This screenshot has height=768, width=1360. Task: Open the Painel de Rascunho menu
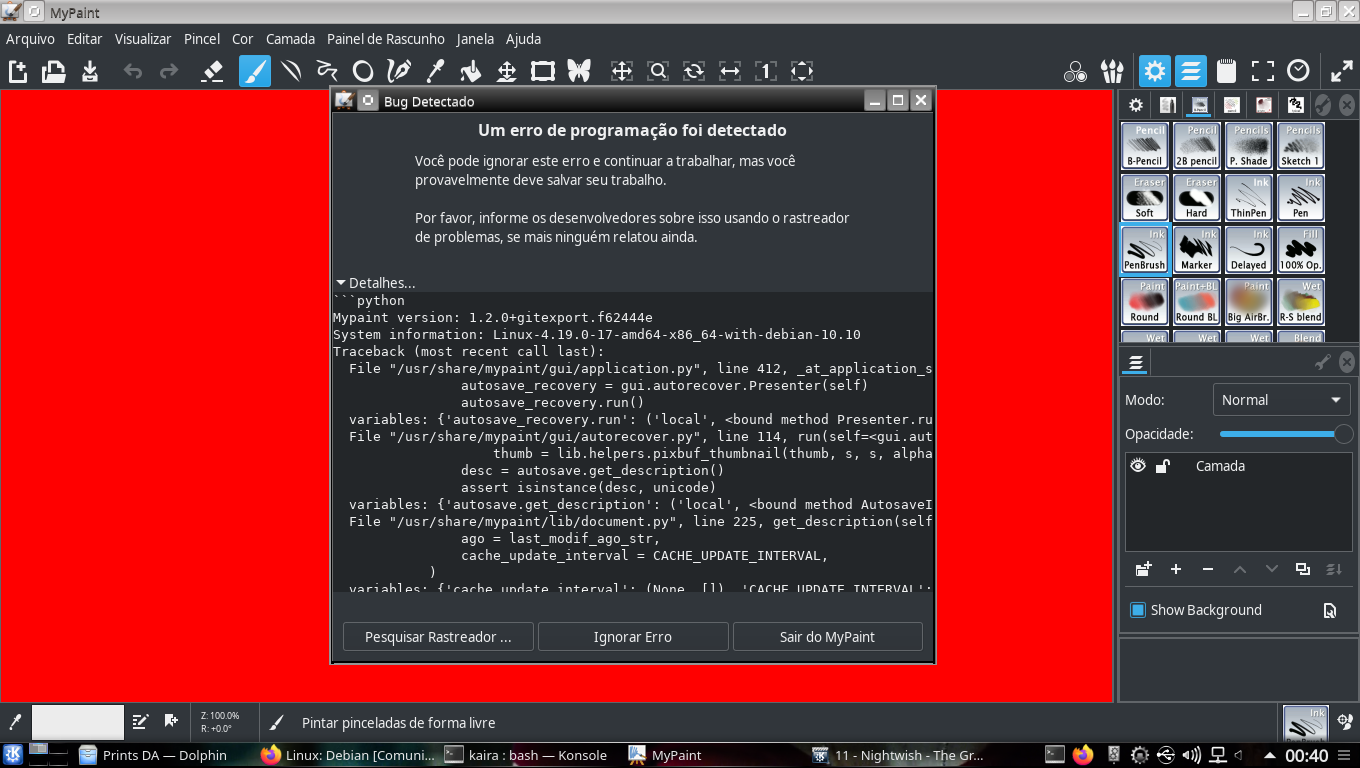[386, 39]
